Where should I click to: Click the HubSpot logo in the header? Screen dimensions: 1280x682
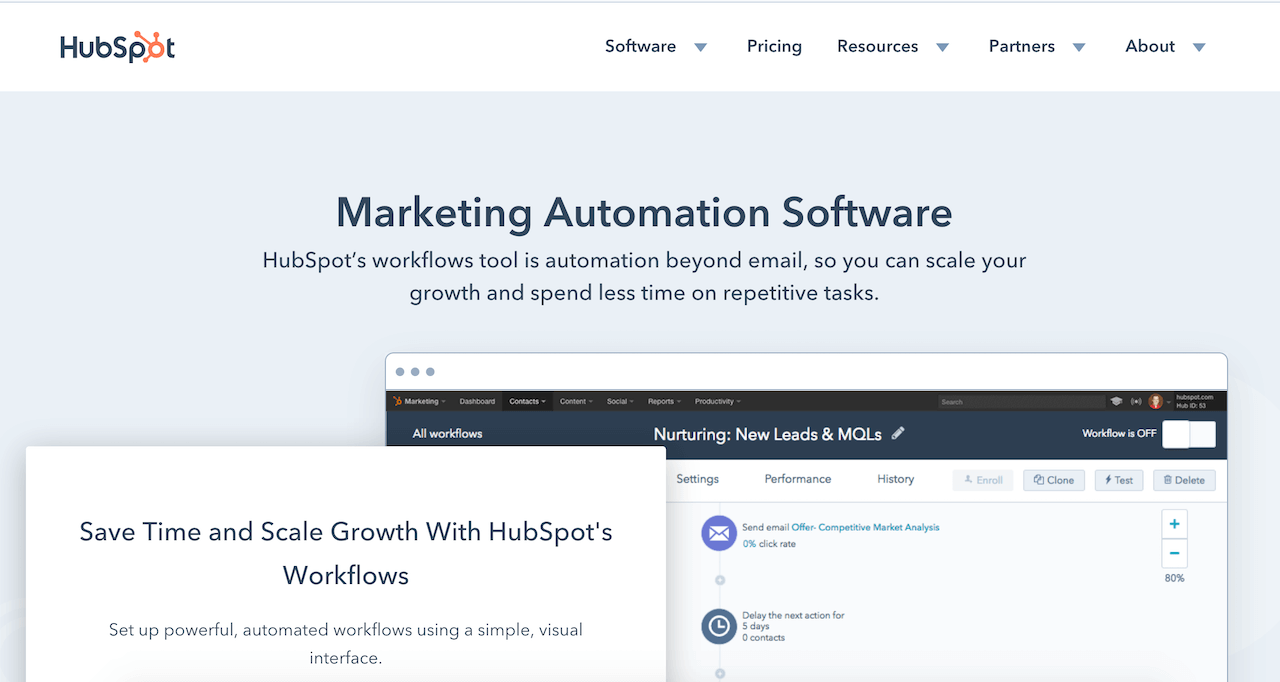pyautogui.click(x=117, y=47)
